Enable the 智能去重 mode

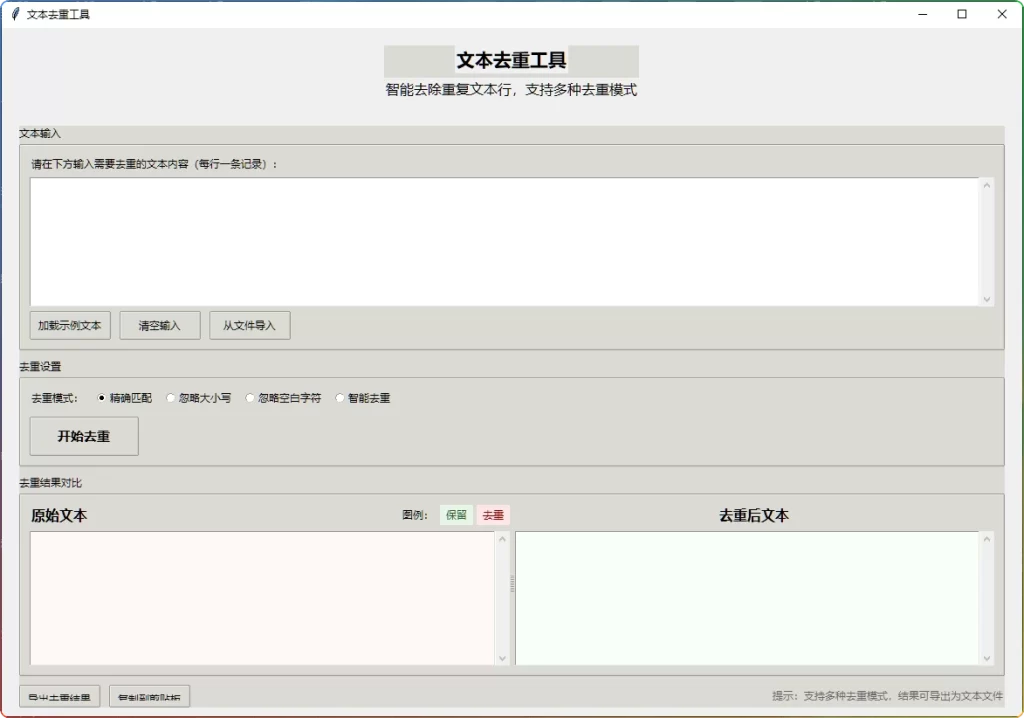point(340,398)
